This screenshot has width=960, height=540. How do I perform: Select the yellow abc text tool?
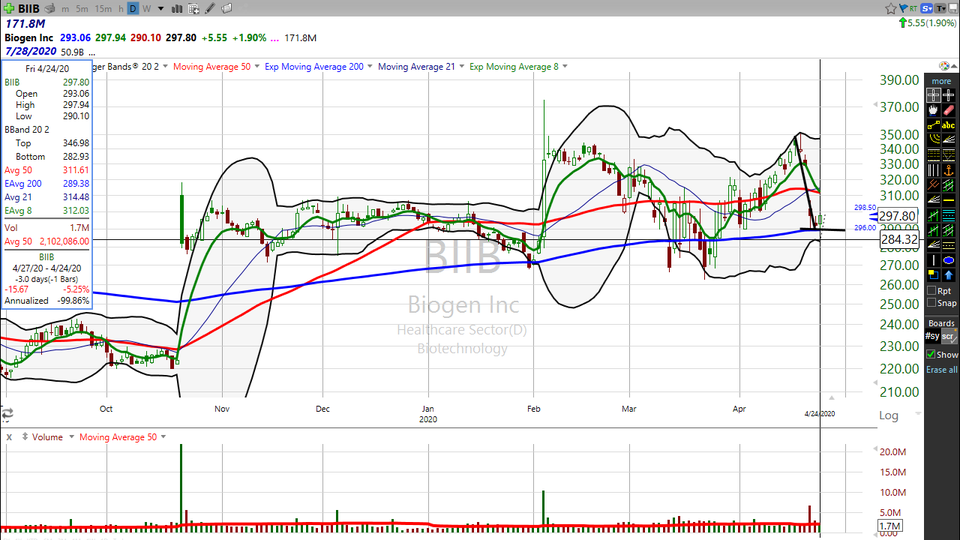(x=949, y=126)
